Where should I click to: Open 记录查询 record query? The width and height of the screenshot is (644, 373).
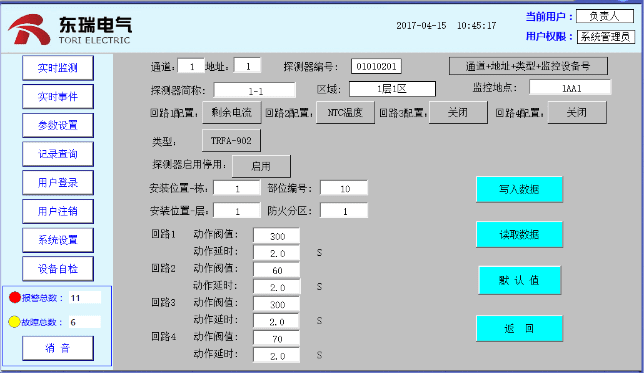[x=58, y=154]
